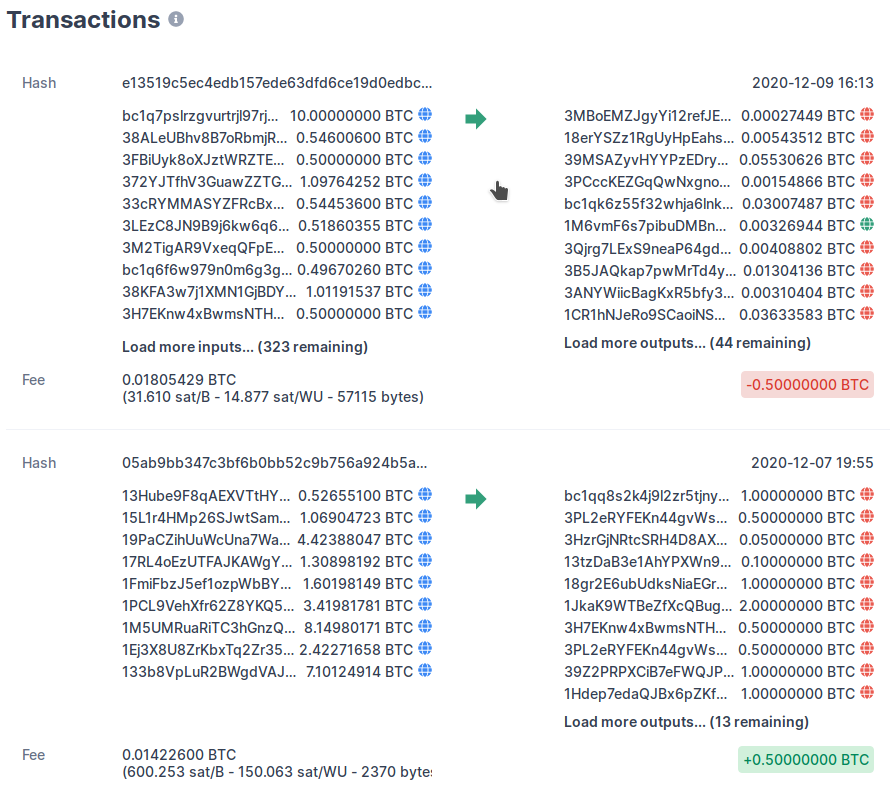This screenshot has width=895, height=792.
Task: Open input address 1FmiFbzJ5ef1ozpWbBY
Action: 207,584
